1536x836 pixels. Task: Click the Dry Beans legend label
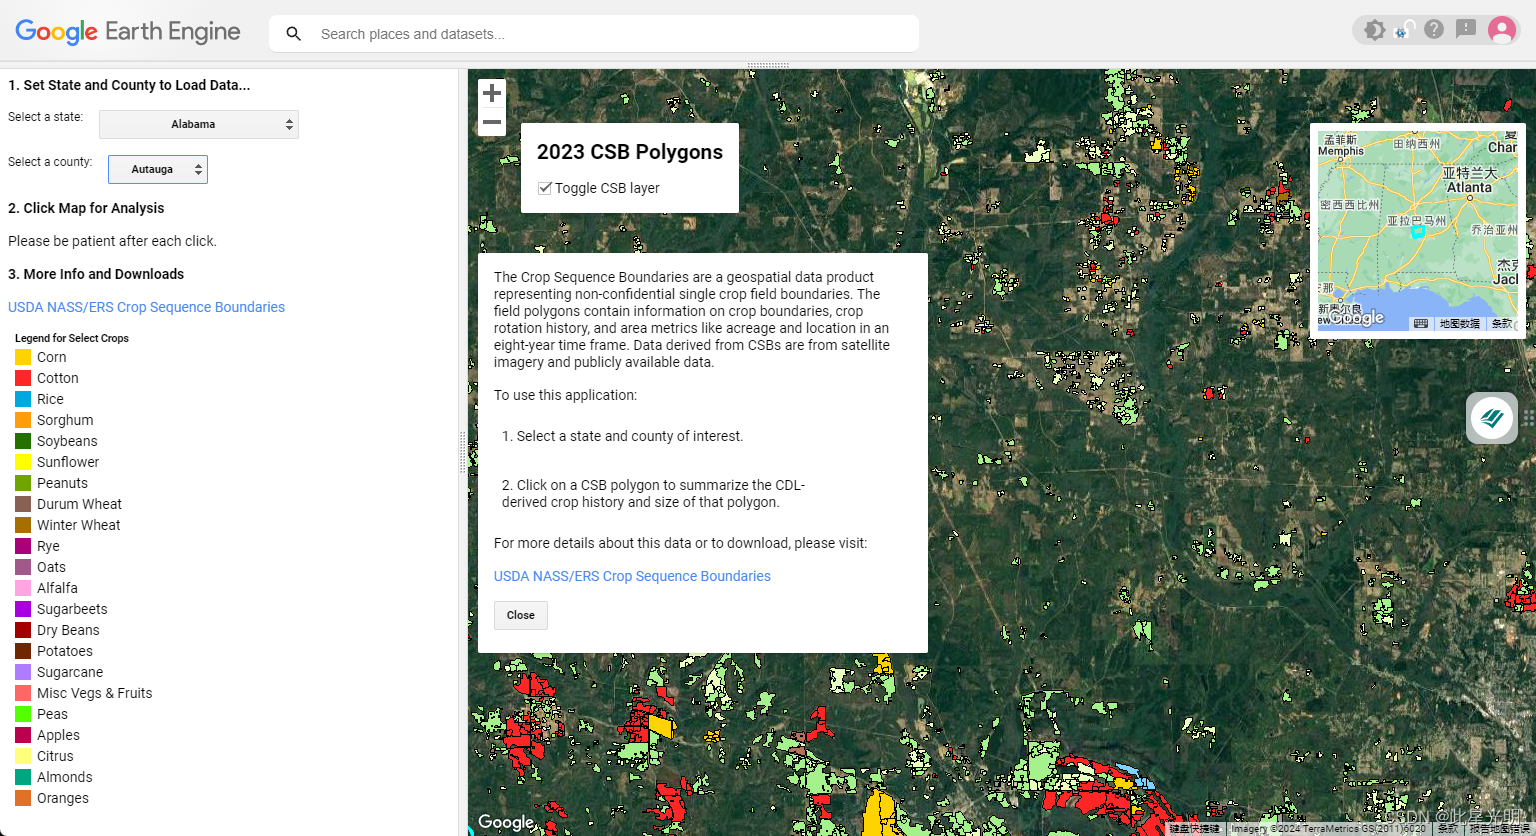68,630
